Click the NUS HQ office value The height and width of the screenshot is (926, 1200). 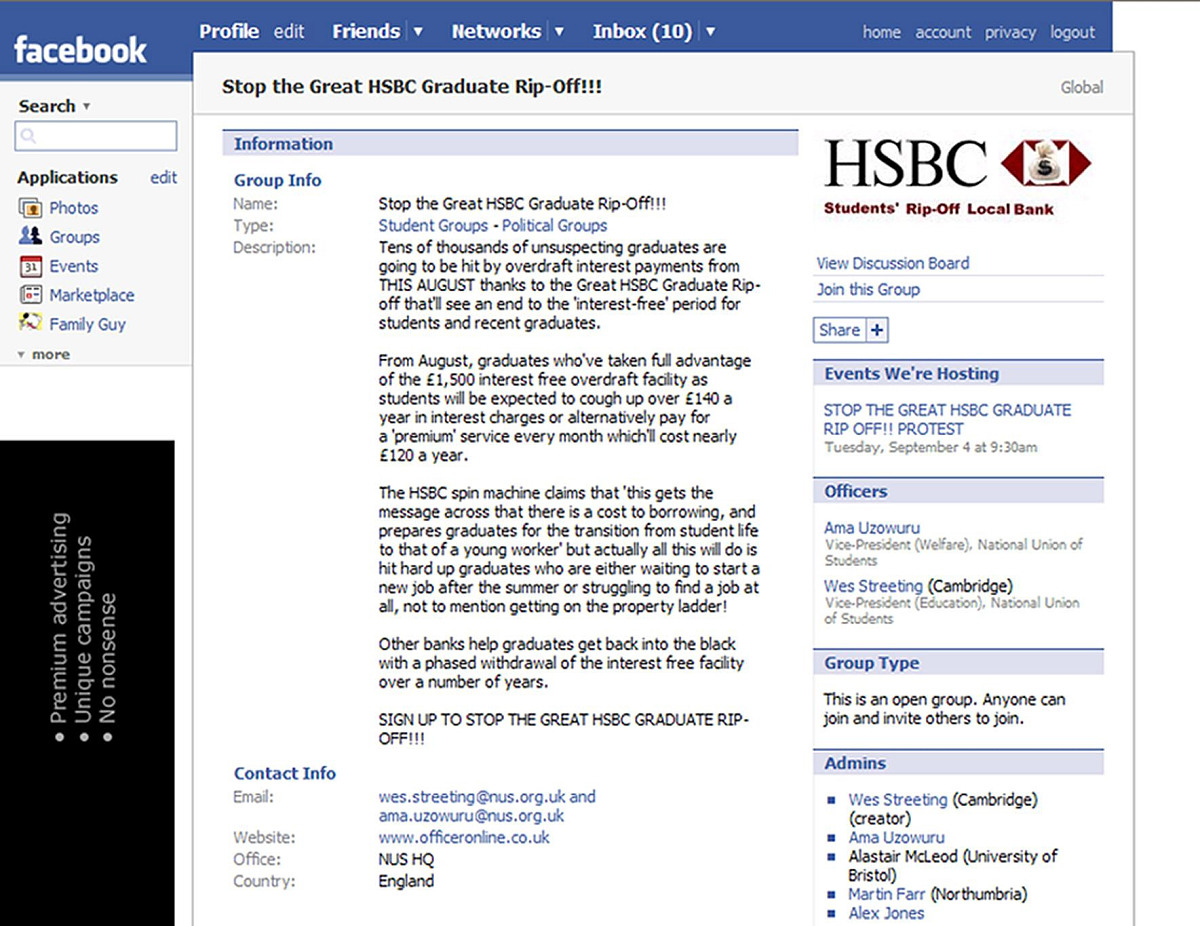pos(406,859)
